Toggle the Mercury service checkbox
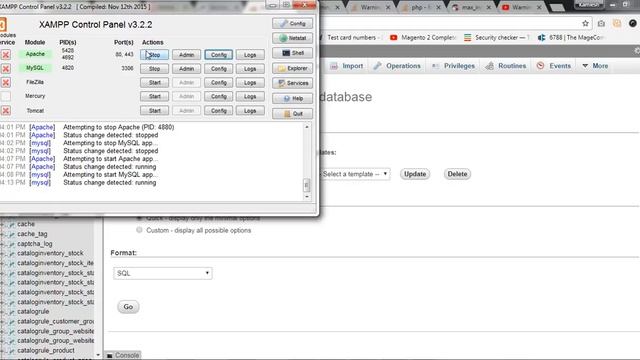Image resolution: width=640 pixels, height=360 pixels. click(6, 96)
